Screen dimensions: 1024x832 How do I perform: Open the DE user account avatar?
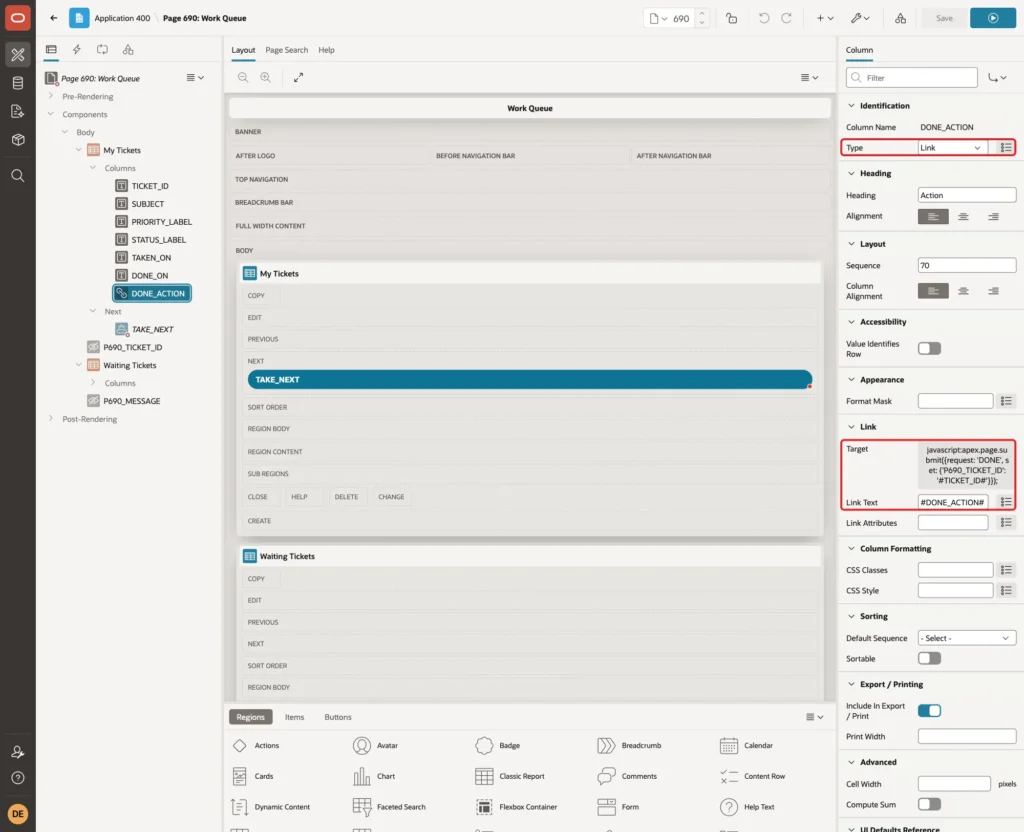click(18, 814)
